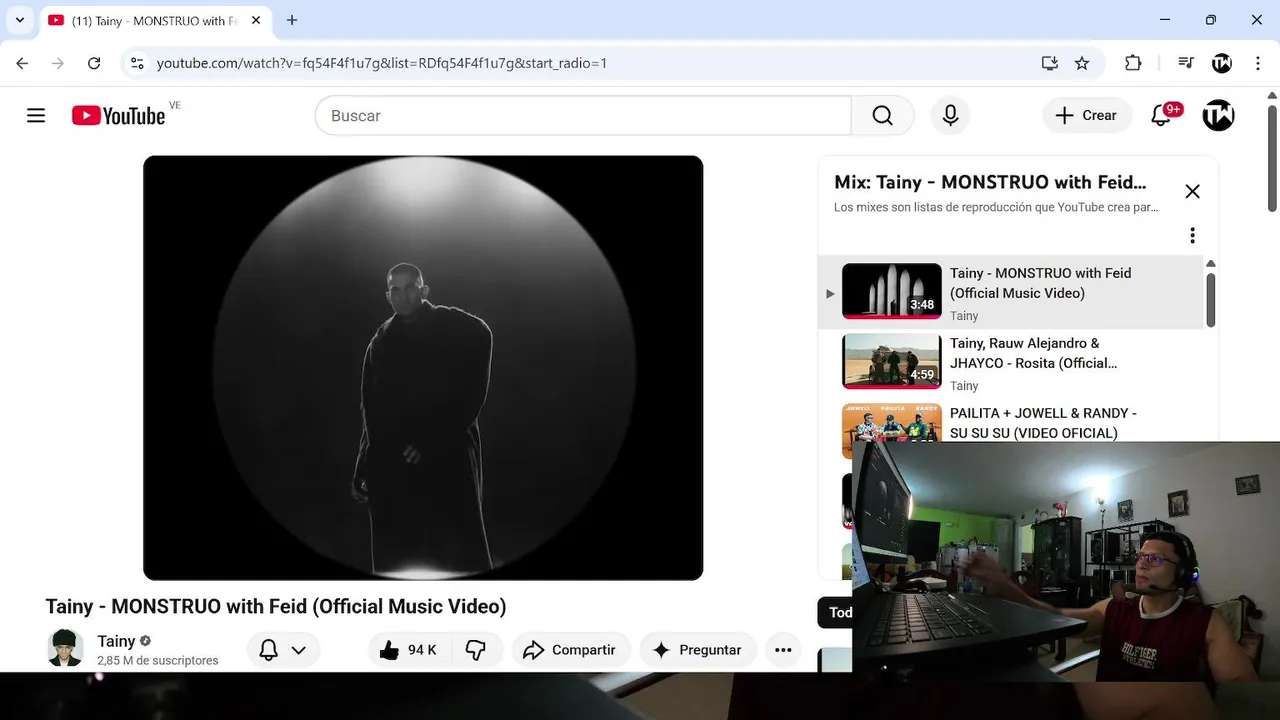This screenshot has width=1280, height=720.
Task: Dislike the video
Action: tap(476, 650)
